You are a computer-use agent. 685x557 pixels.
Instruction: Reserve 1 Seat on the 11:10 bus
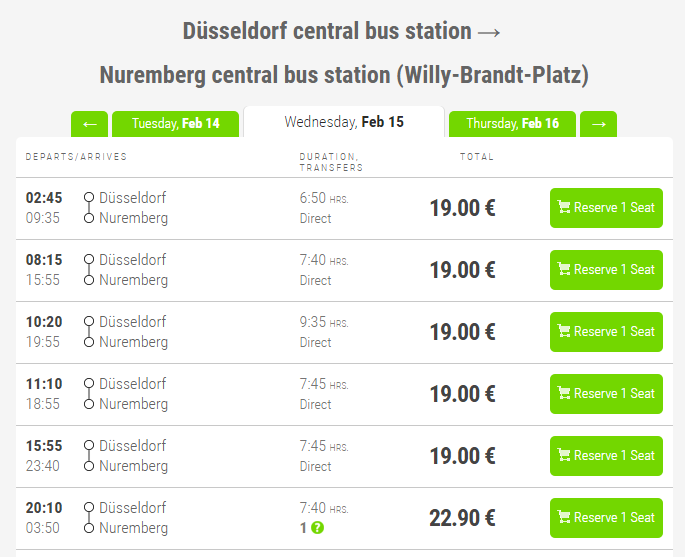pyautogui.click(x=606, y=394)
